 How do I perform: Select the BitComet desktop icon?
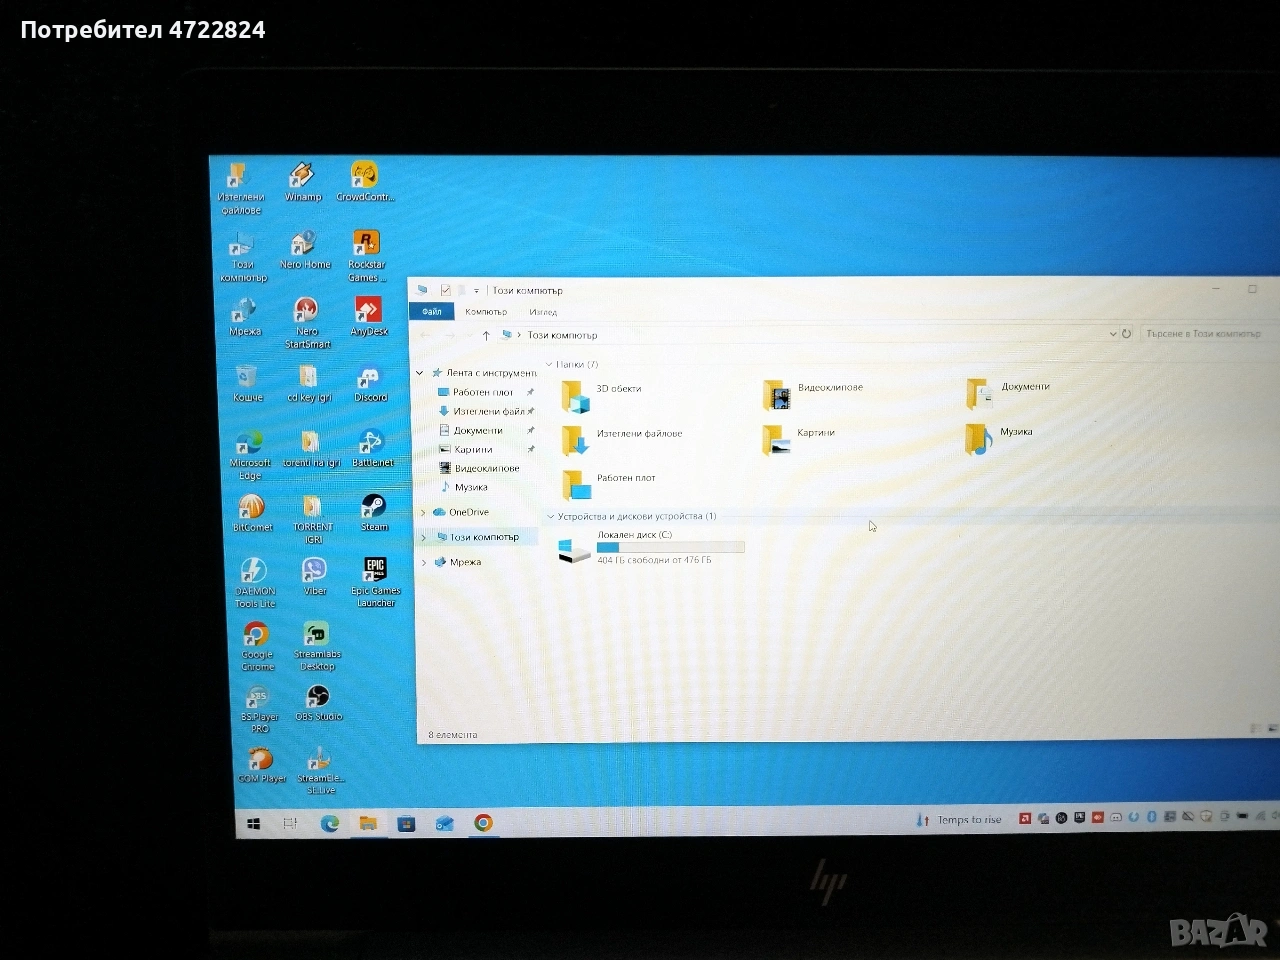[252, 513]
